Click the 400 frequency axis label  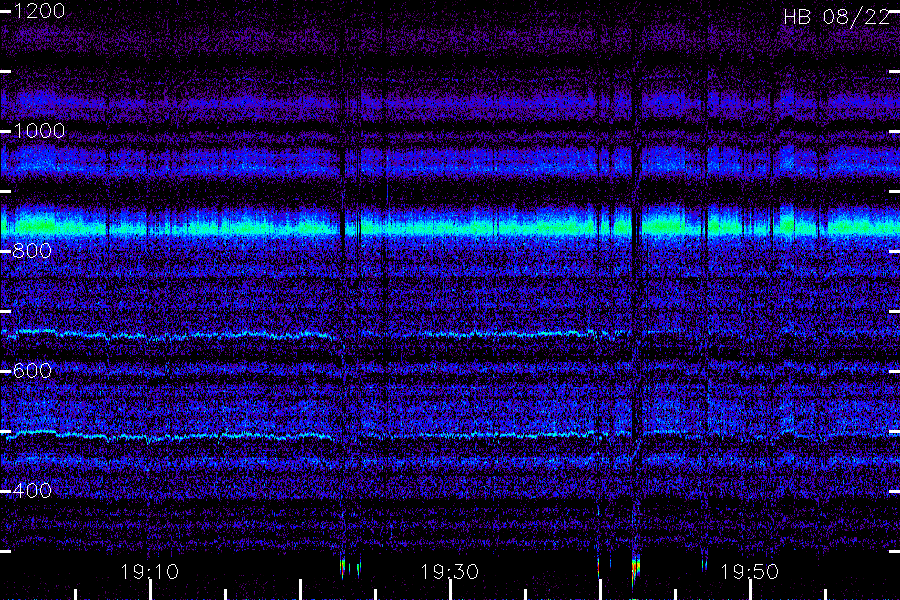(x=32, y=491)
